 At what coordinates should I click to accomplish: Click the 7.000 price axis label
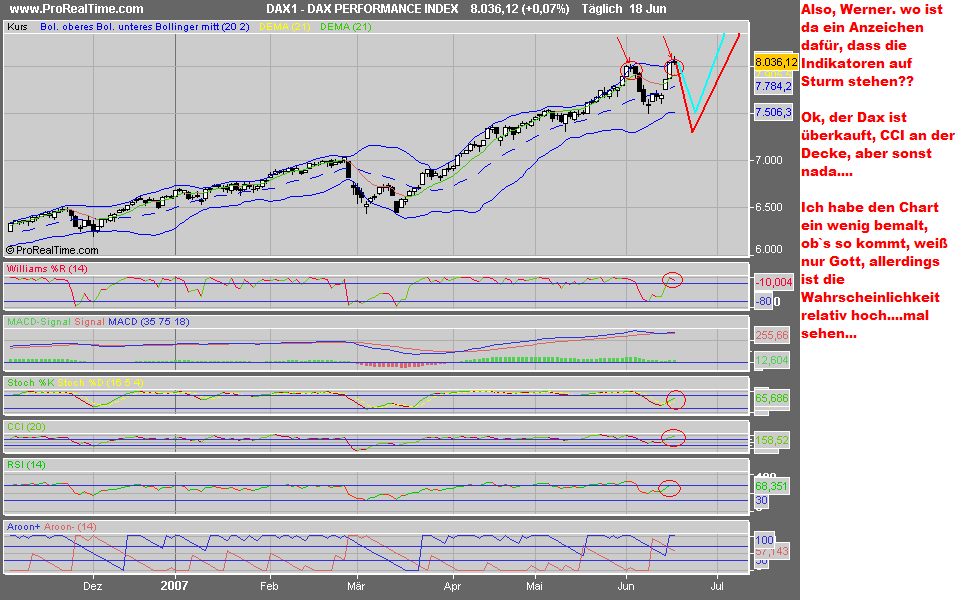point(768,160)
